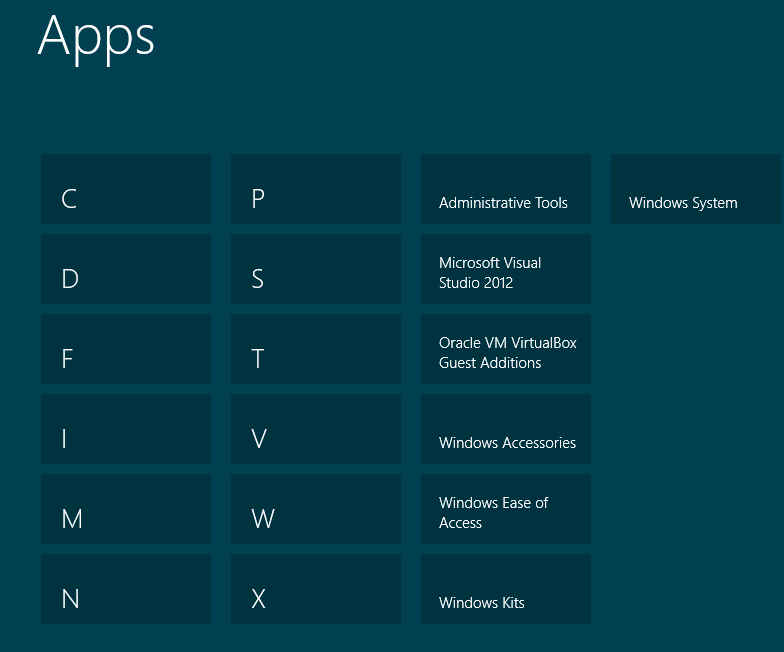Go to apps under letter M
The height and width of the screenshot is (652, 784).
click(126, 509)
